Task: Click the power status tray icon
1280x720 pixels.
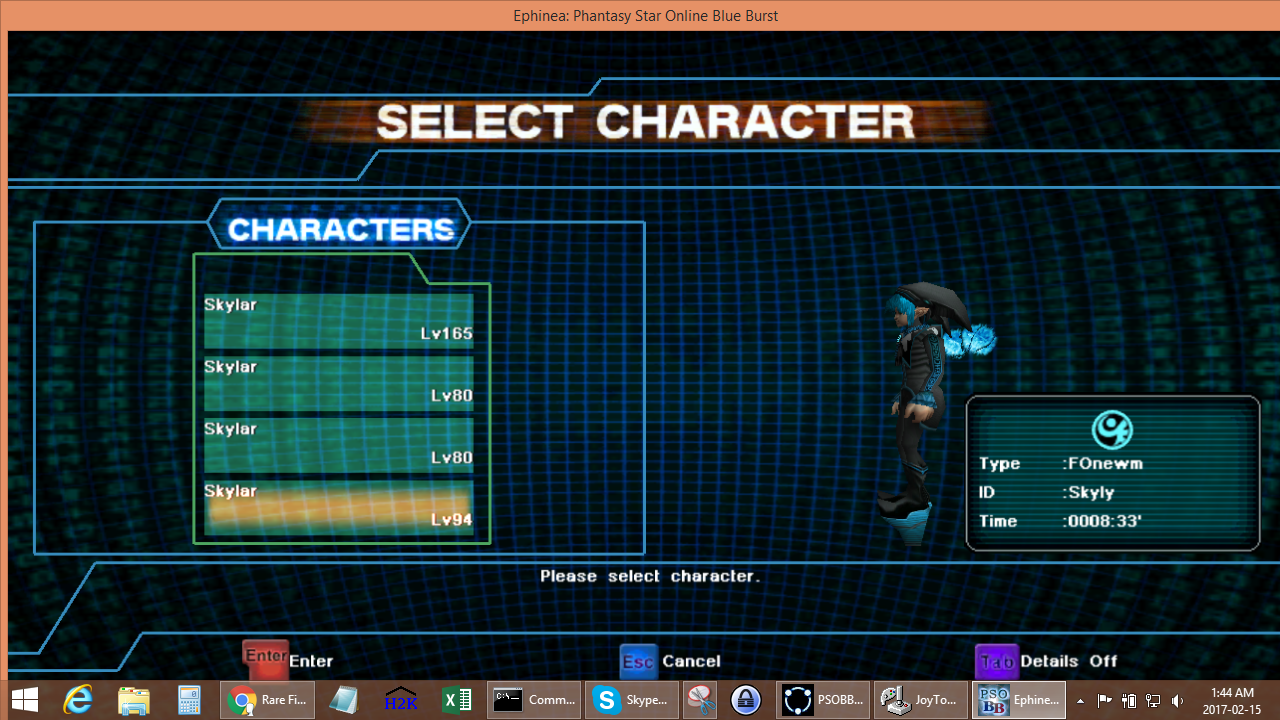Action: [x=1129, y=701]
